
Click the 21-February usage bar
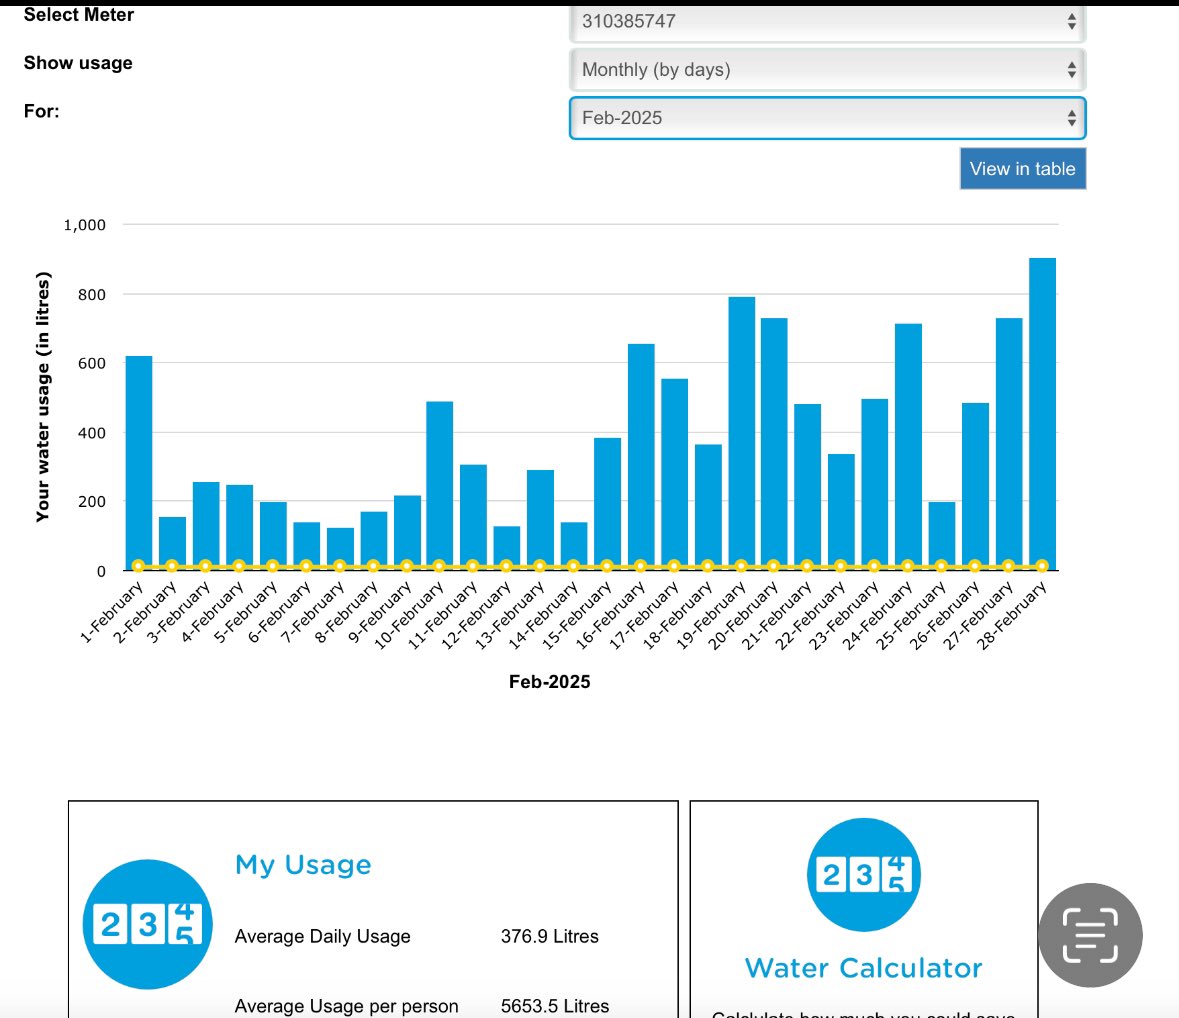[808, 486]
